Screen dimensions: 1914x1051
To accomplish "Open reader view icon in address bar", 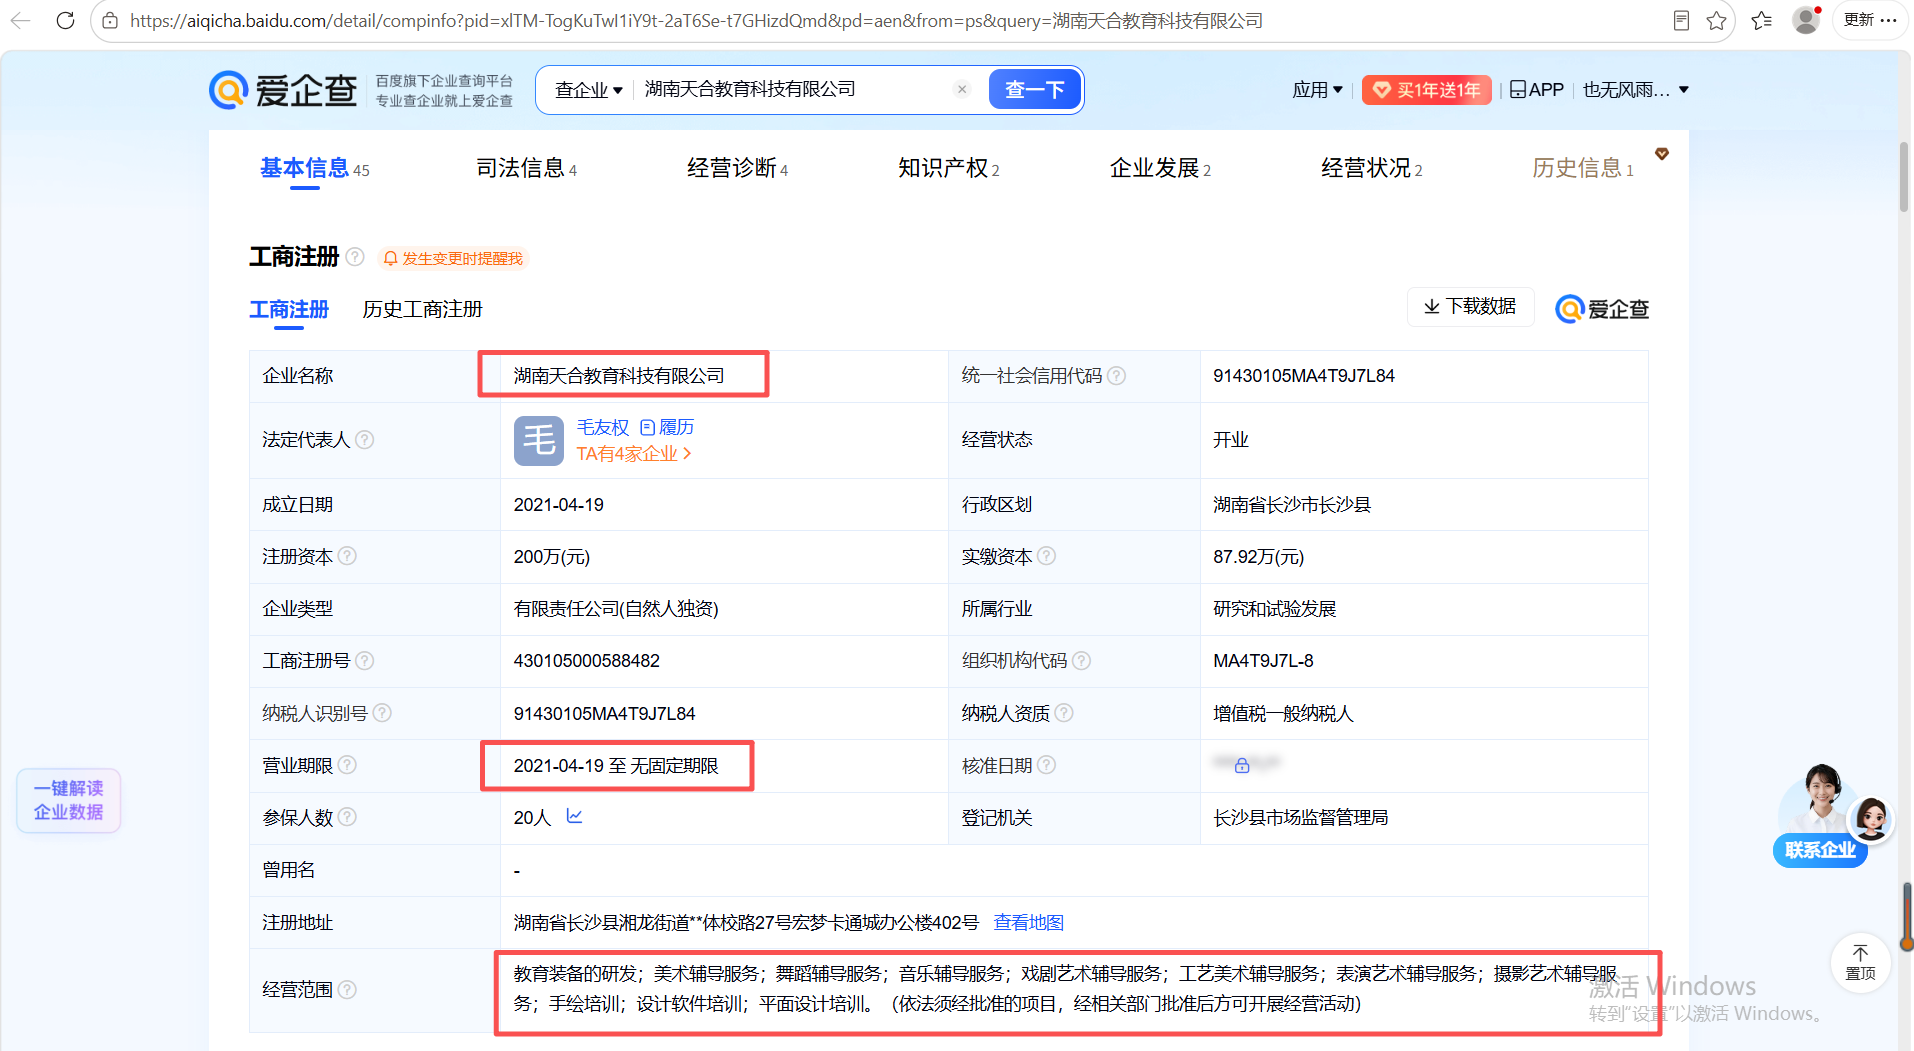I will pos(1681,20).
